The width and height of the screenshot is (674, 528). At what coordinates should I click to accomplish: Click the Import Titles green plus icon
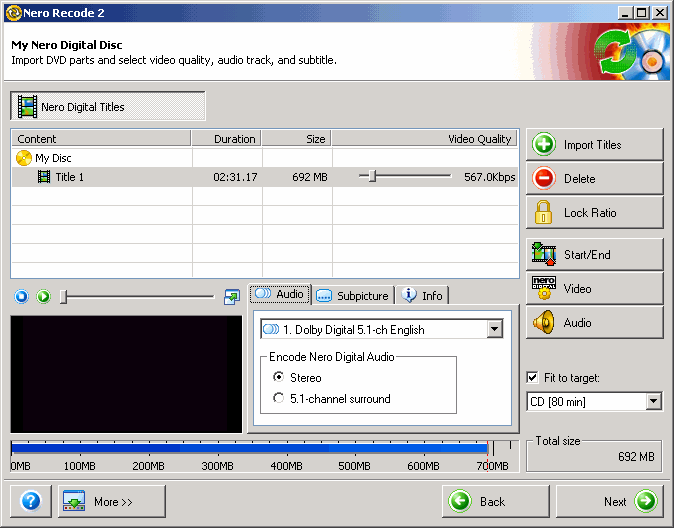pyautogui.click(x=544, y=145)
